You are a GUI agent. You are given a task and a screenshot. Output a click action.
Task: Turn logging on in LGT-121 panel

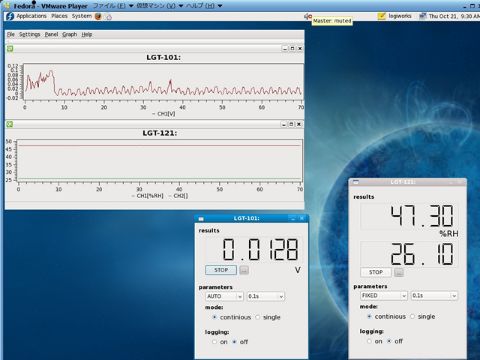tap(369, 341)
